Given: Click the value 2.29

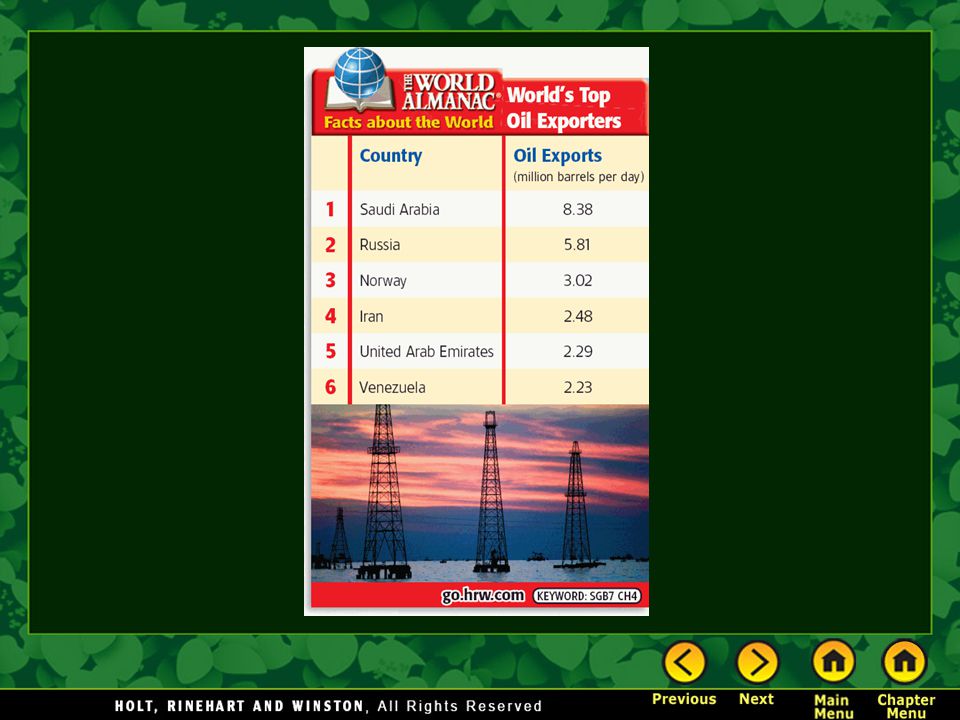Looking at the screenshot, I should 578,351.
